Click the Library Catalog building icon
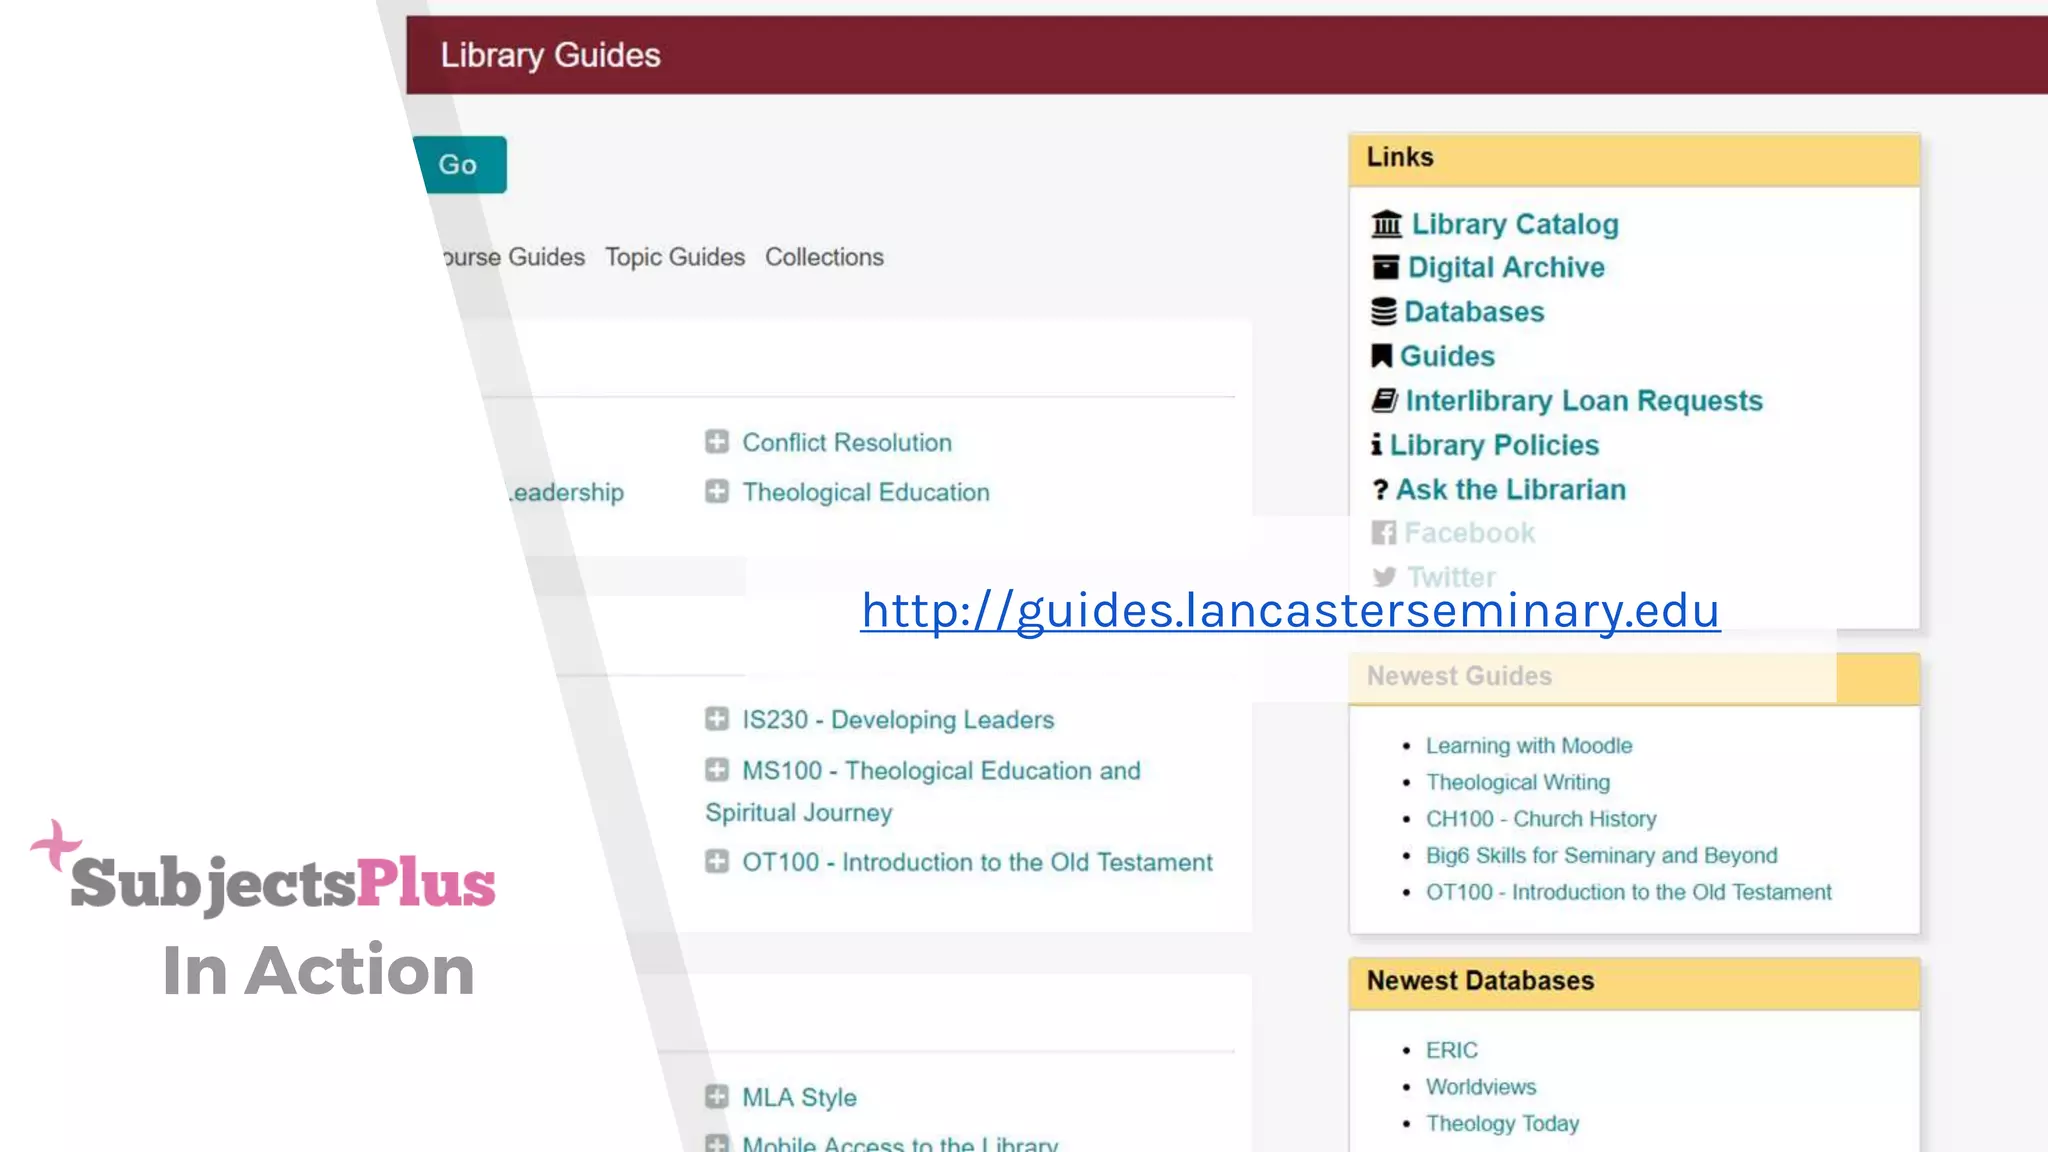The width and height of the screenshot is (2048, 1152). [x=1386, y=224]
